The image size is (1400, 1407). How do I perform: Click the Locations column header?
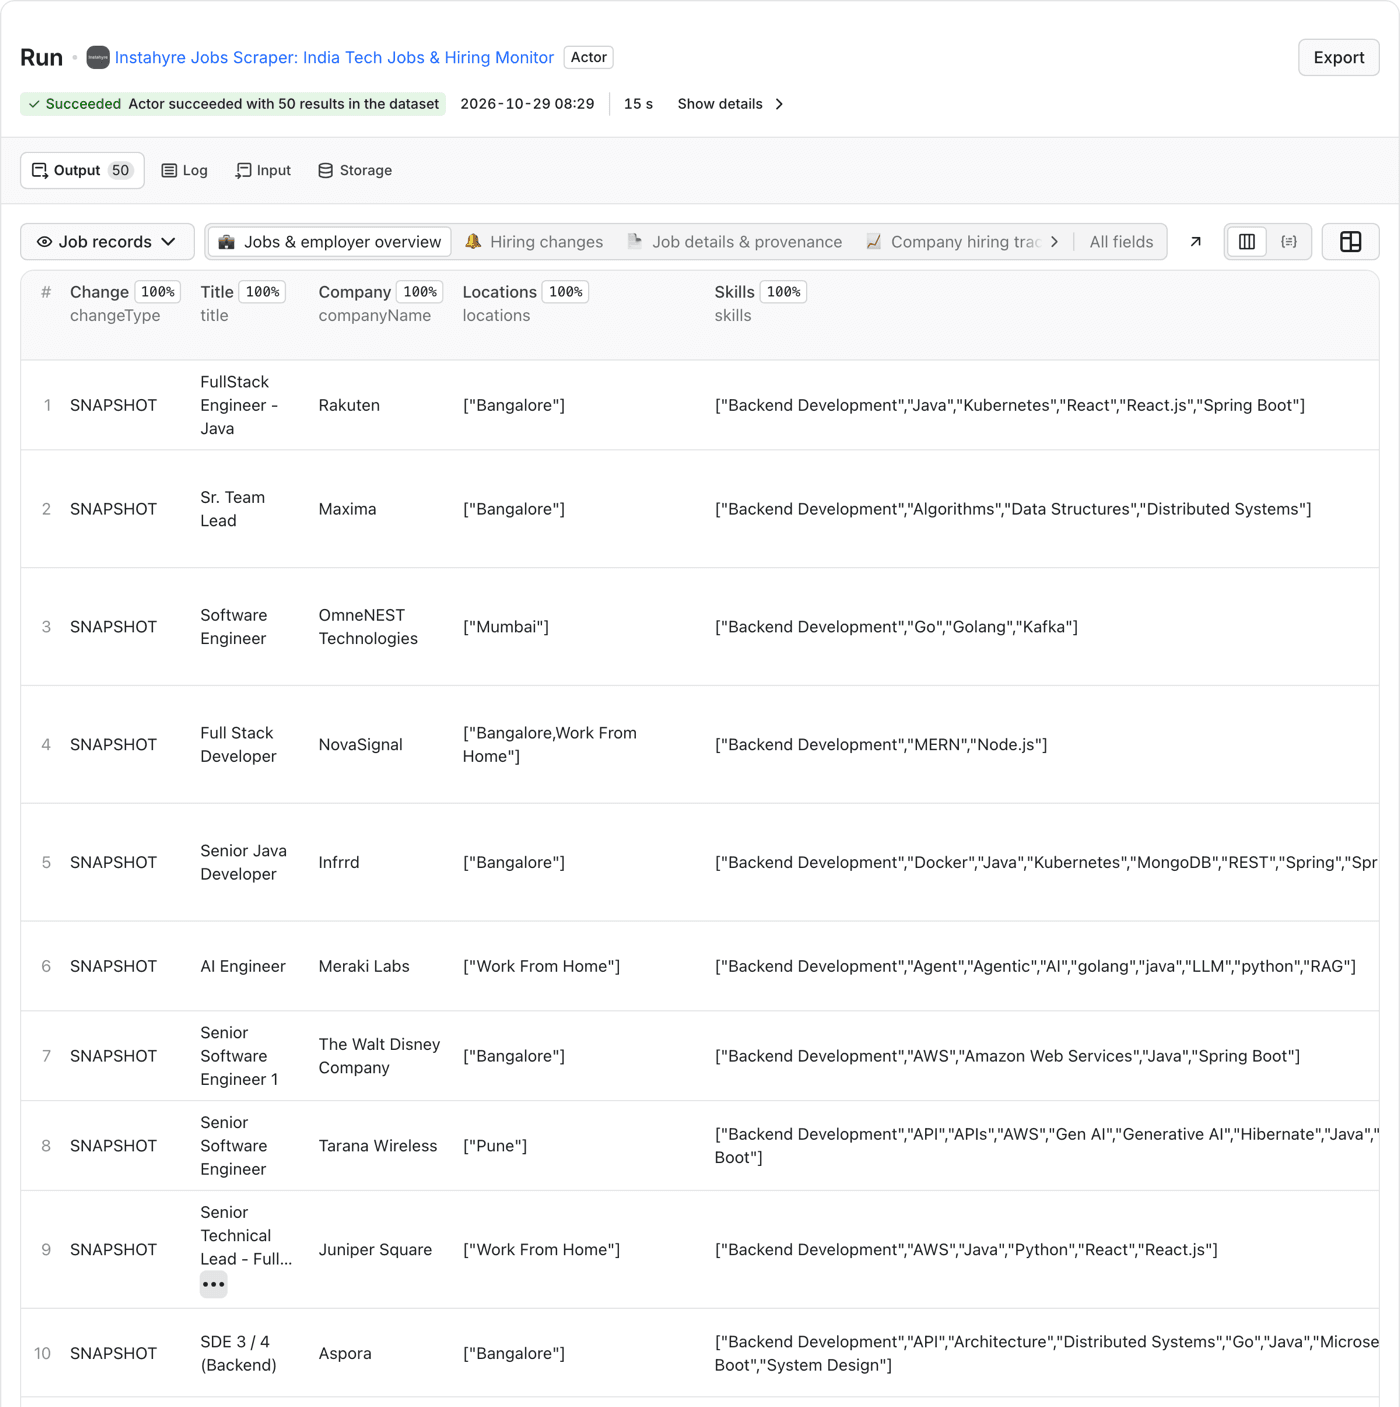click(499, 292)
